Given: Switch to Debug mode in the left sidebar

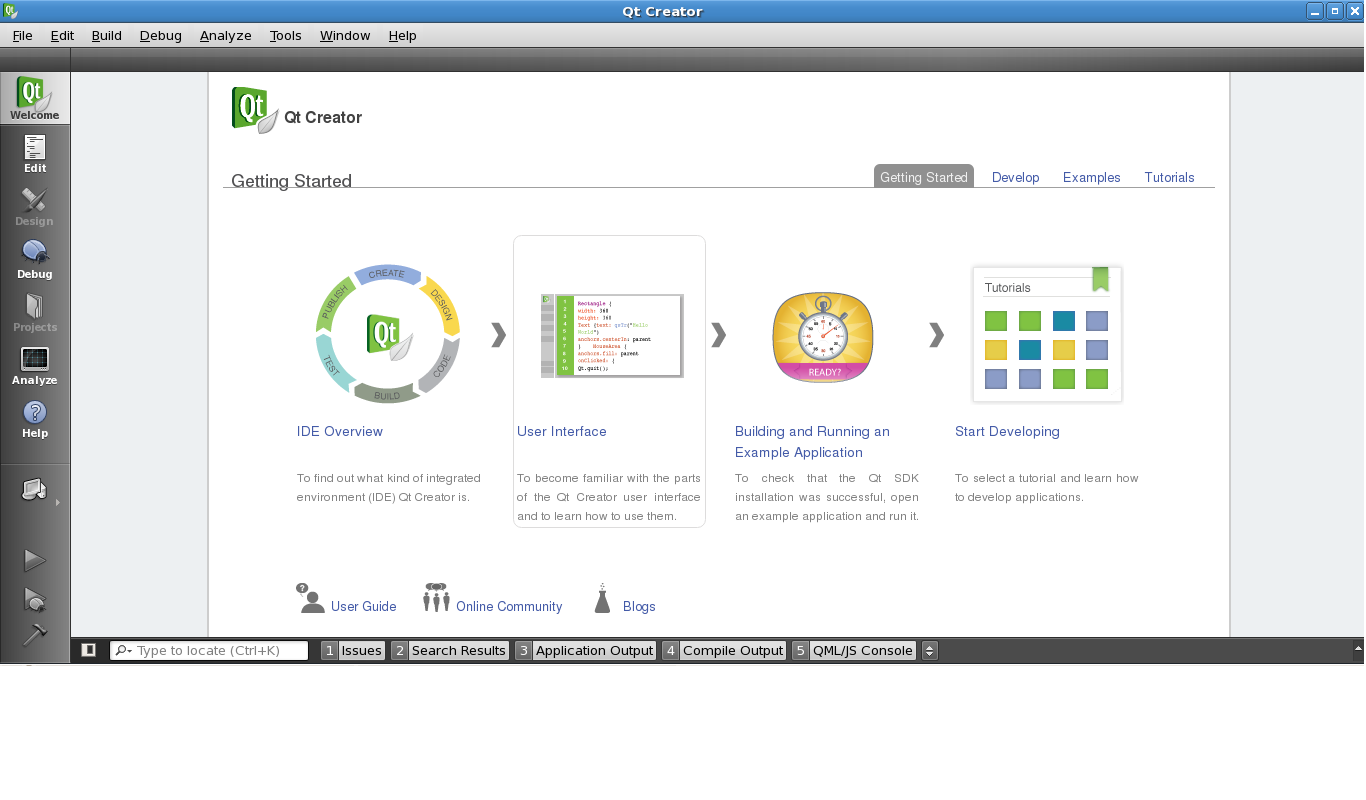Looking at the screenshot, I should pos(35,259).
